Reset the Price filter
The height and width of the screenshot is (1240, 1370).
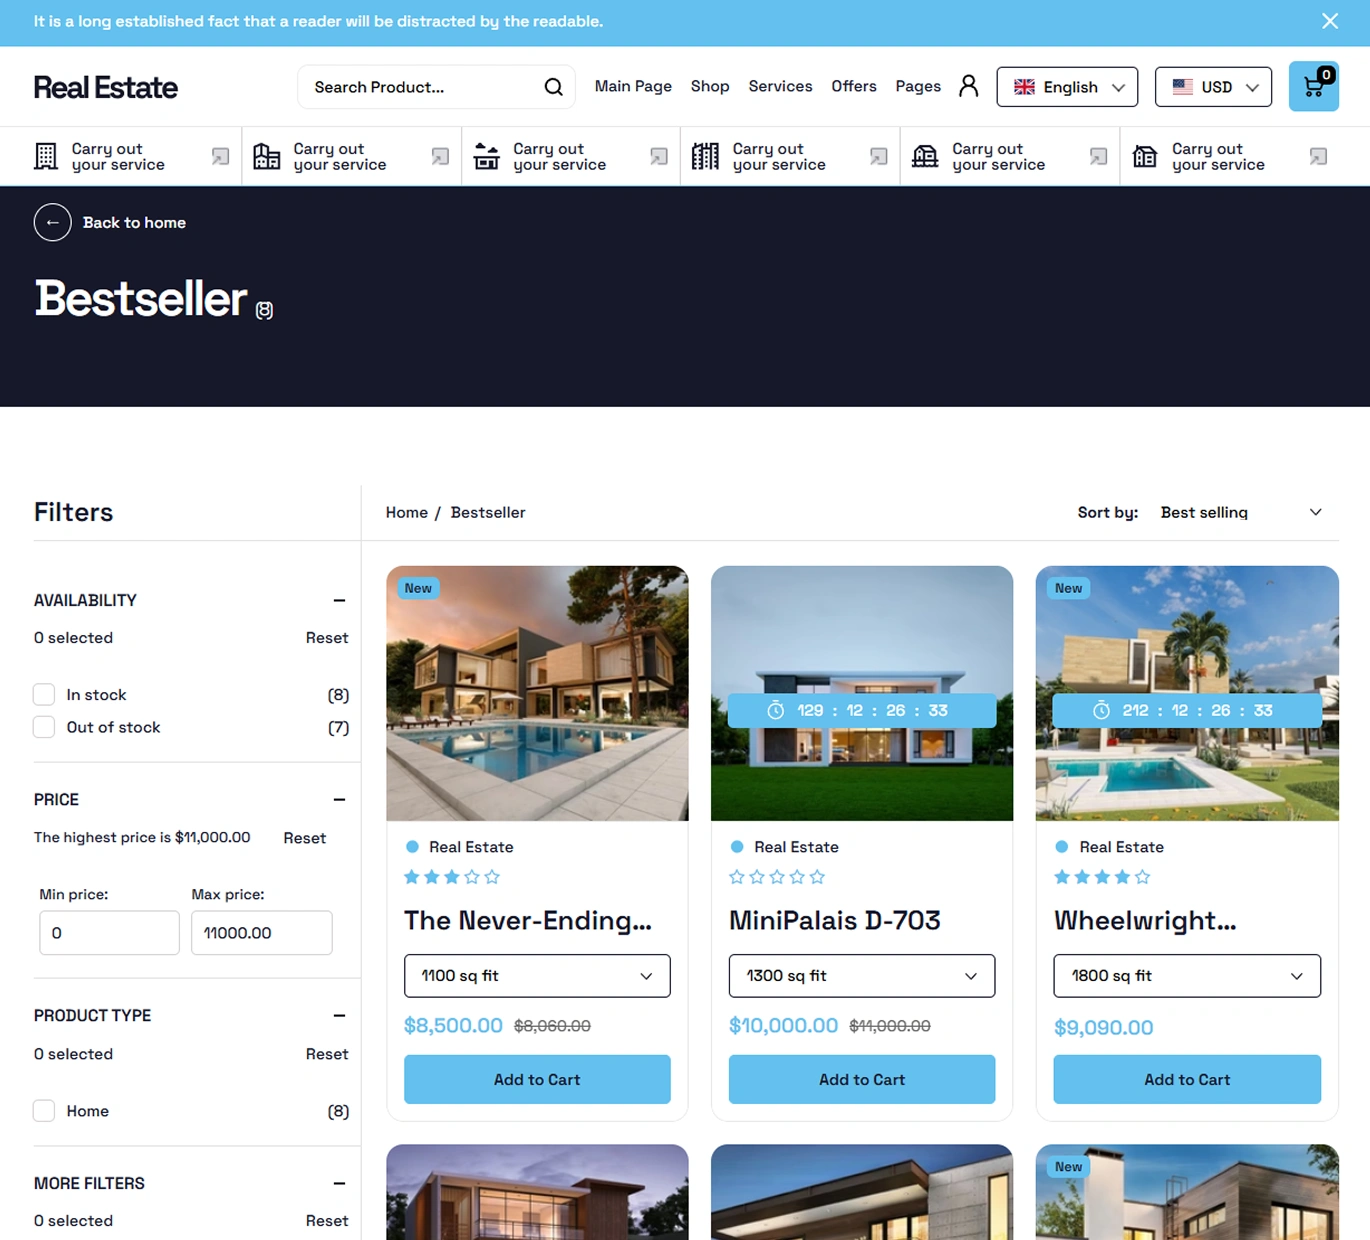click(x=304, y=838)
